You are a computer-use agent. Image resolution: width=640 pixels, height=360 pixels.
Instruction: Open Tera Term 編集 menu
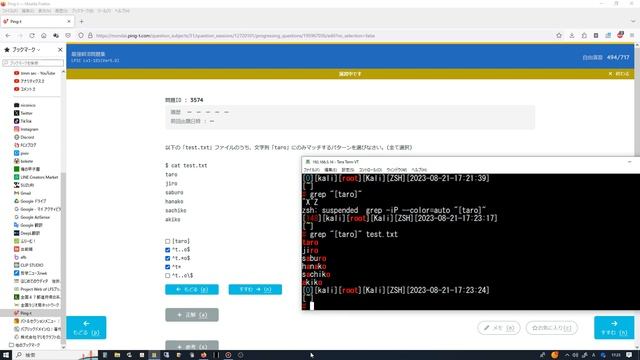tap(331, 170)
